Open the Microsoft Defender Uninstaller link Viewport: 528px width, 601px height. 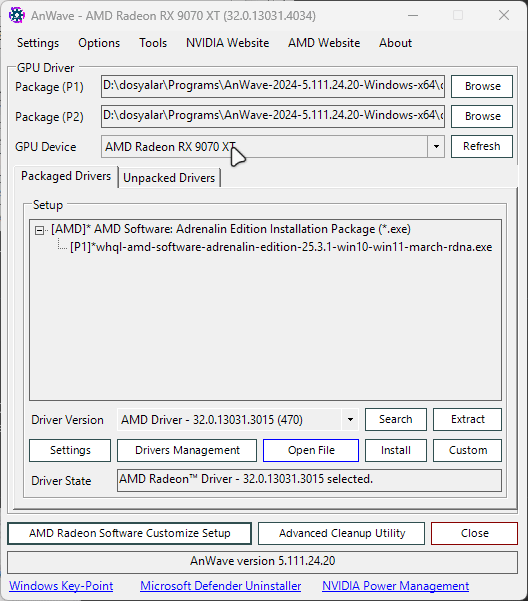pyautogui.click(x=220, y=586)
